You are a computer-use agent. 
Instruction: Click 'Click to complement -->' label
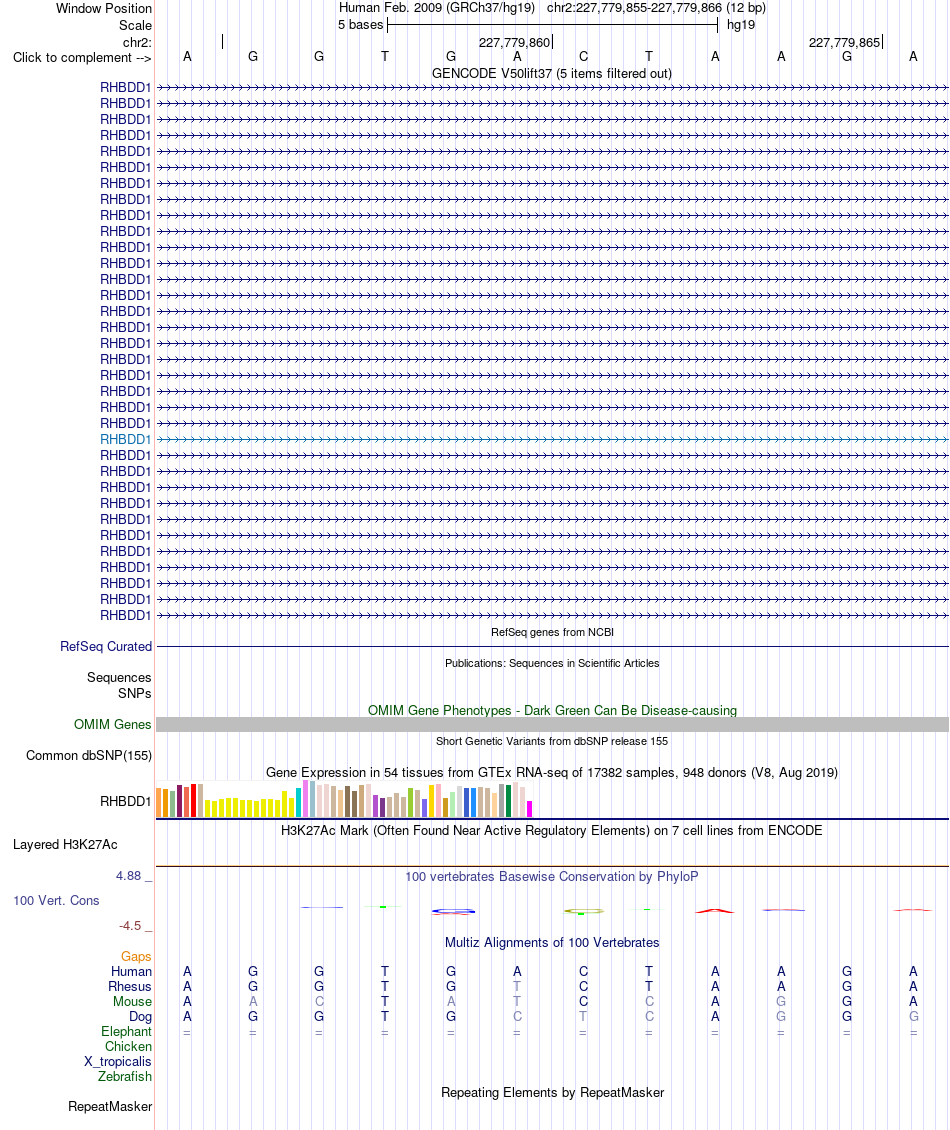(82, 58)
